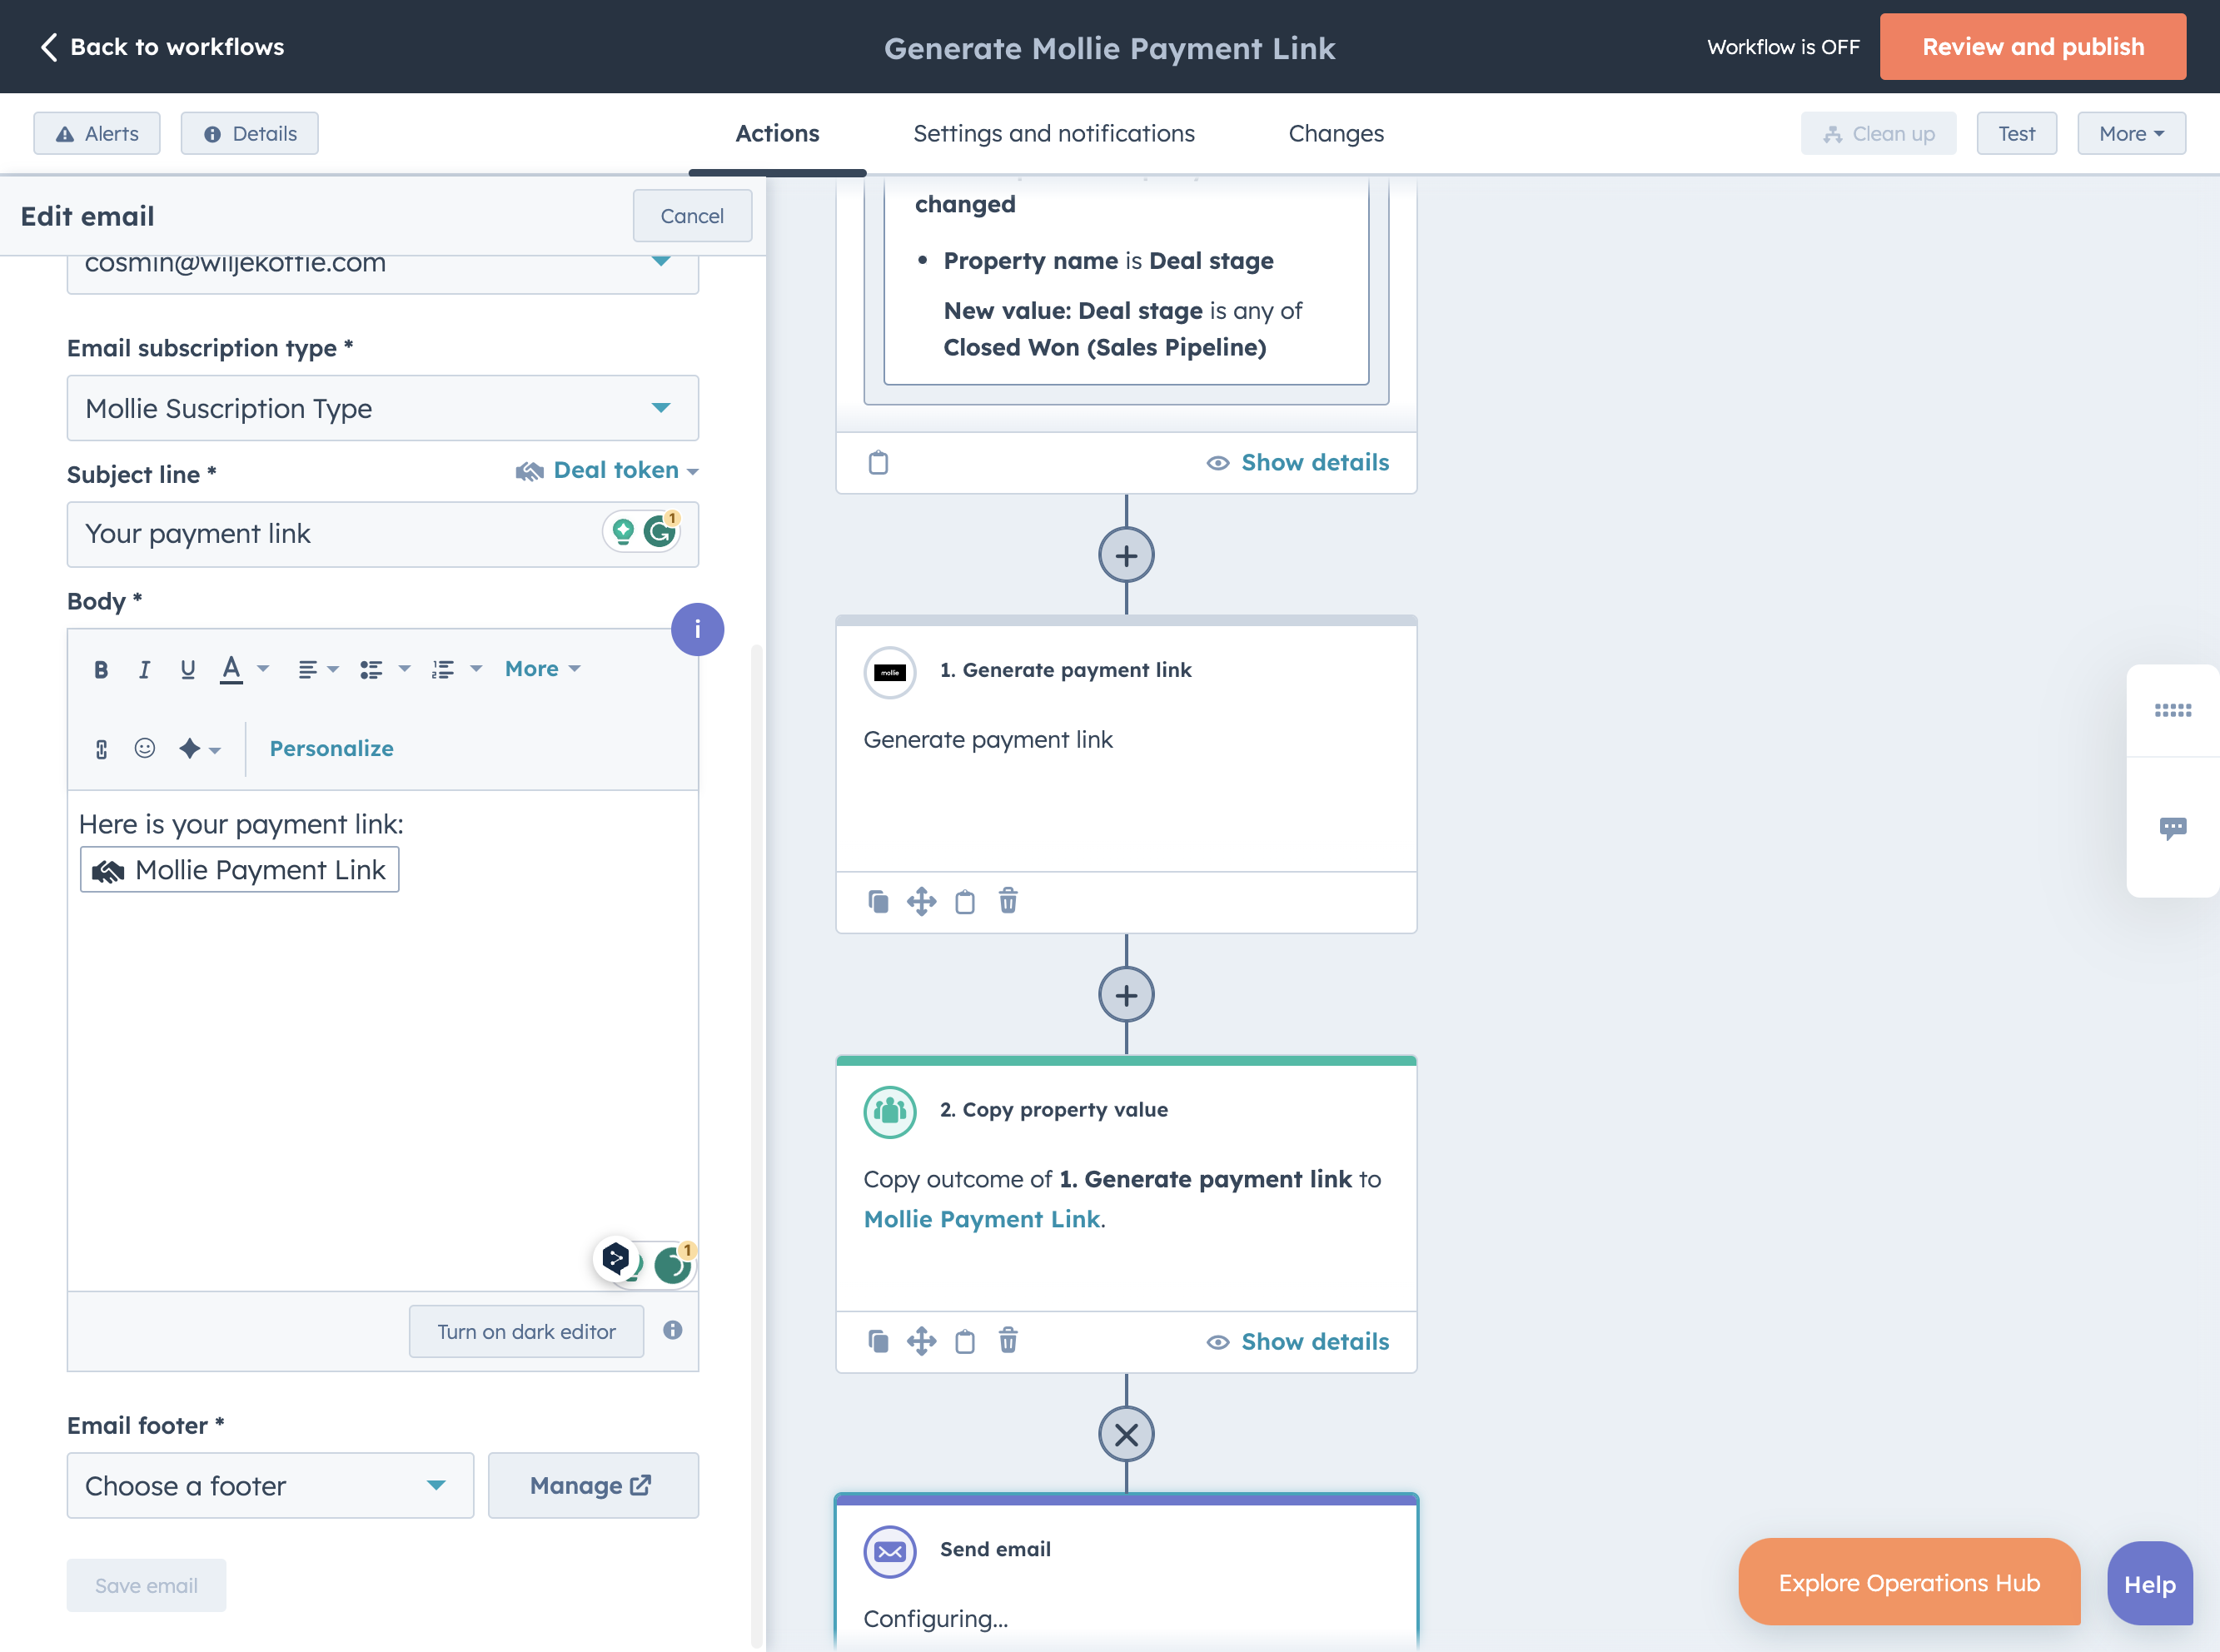Switch to the Changes tab
This screenshot has width=2220, height=1652.
(x=1336, y=134)
